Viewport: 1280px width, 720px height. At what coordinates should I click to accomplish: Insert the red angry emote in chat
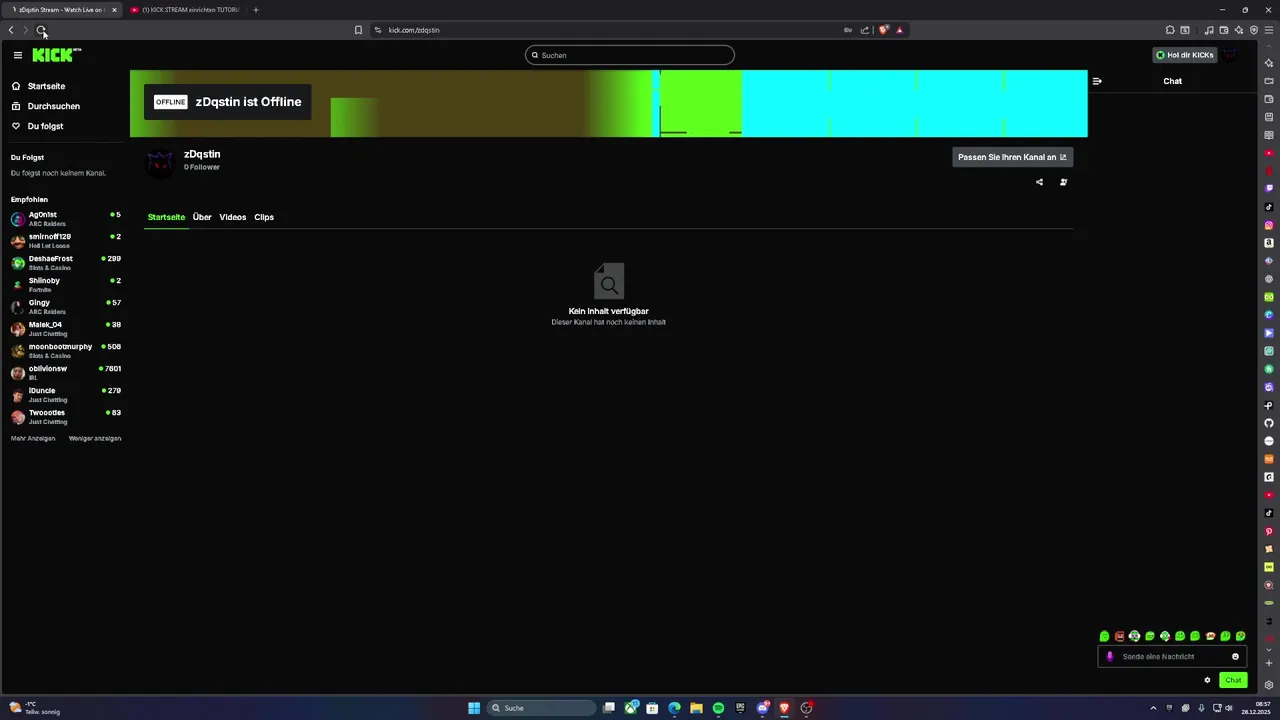(1119, 636)
